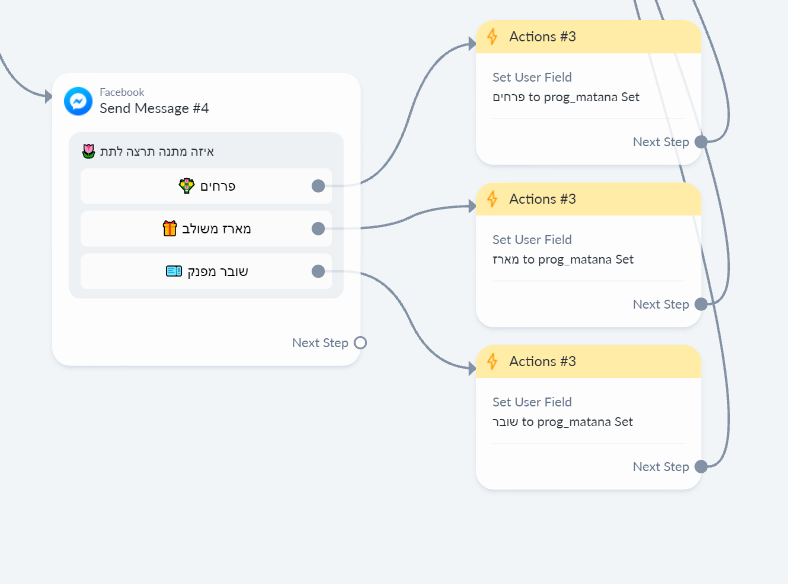
Task: Click the Facebook Messenger icon on Send Message #4
Action: pos(78,101)
